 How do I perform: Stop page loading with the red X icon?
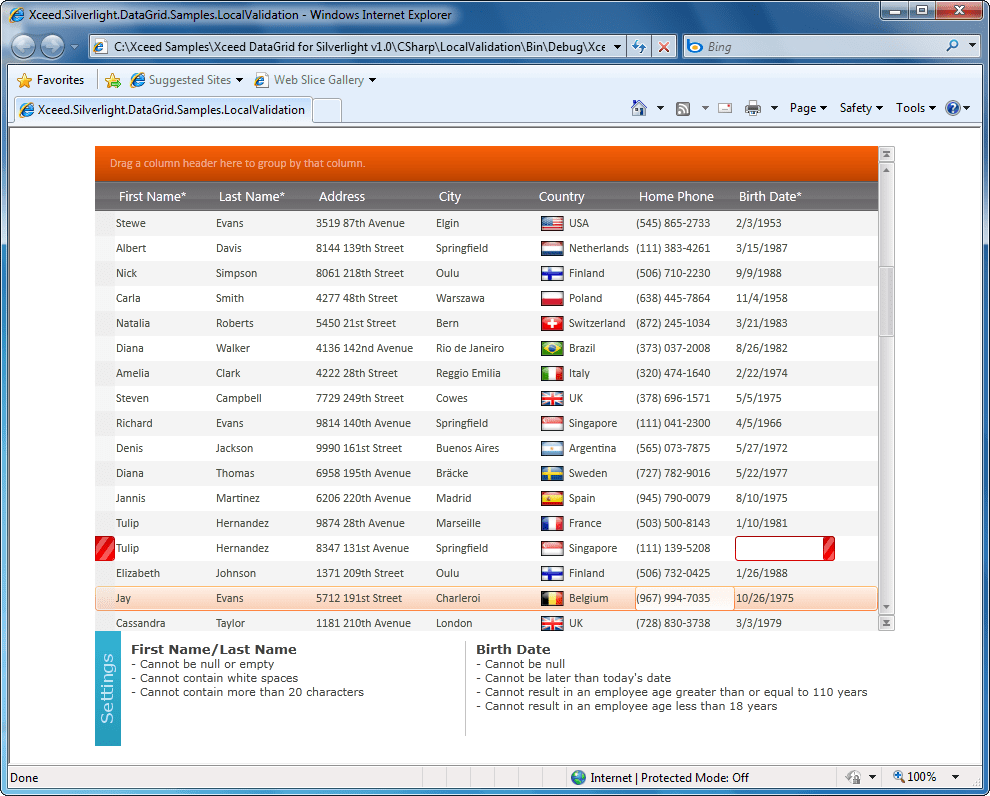pyautogui.click(x=662, y=45)
